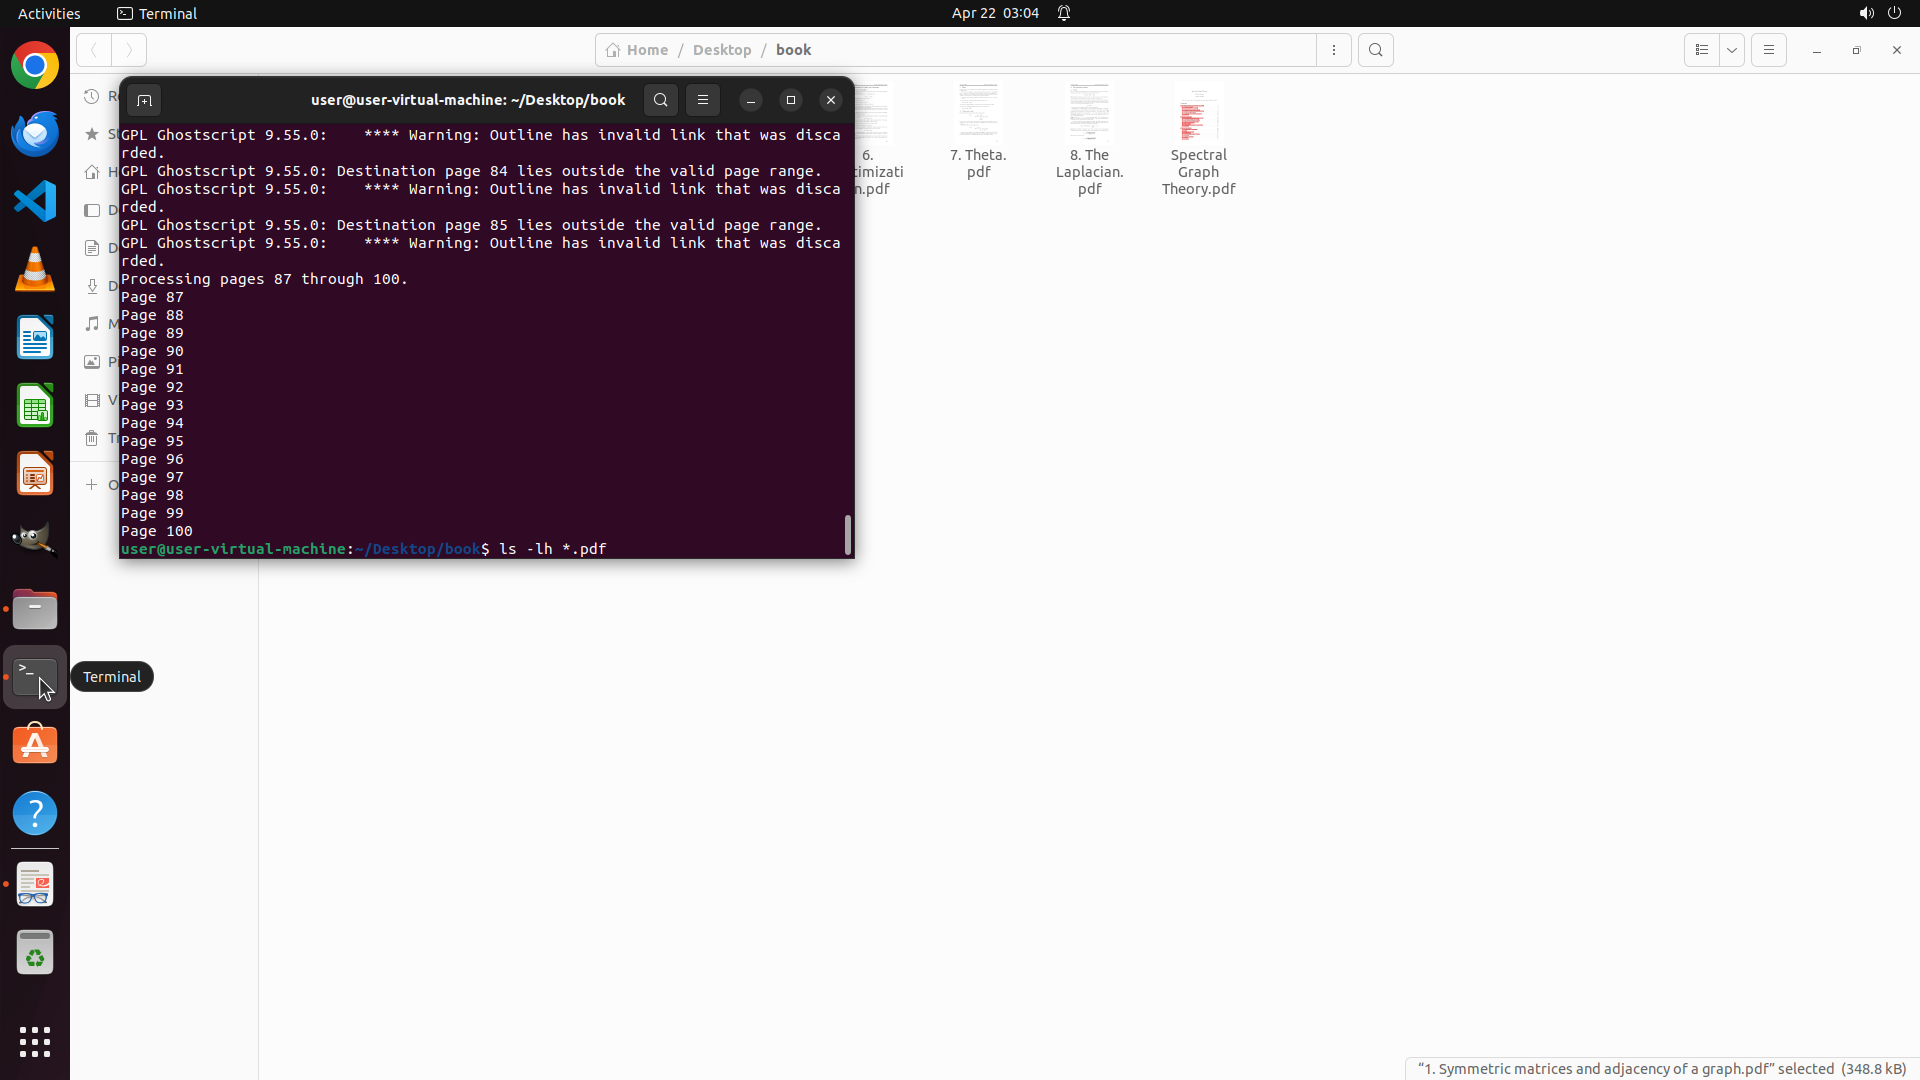Open Spectral Graph Theory.pdf file
This screenshot has height=1080, width=1920.
(1198, 140)
